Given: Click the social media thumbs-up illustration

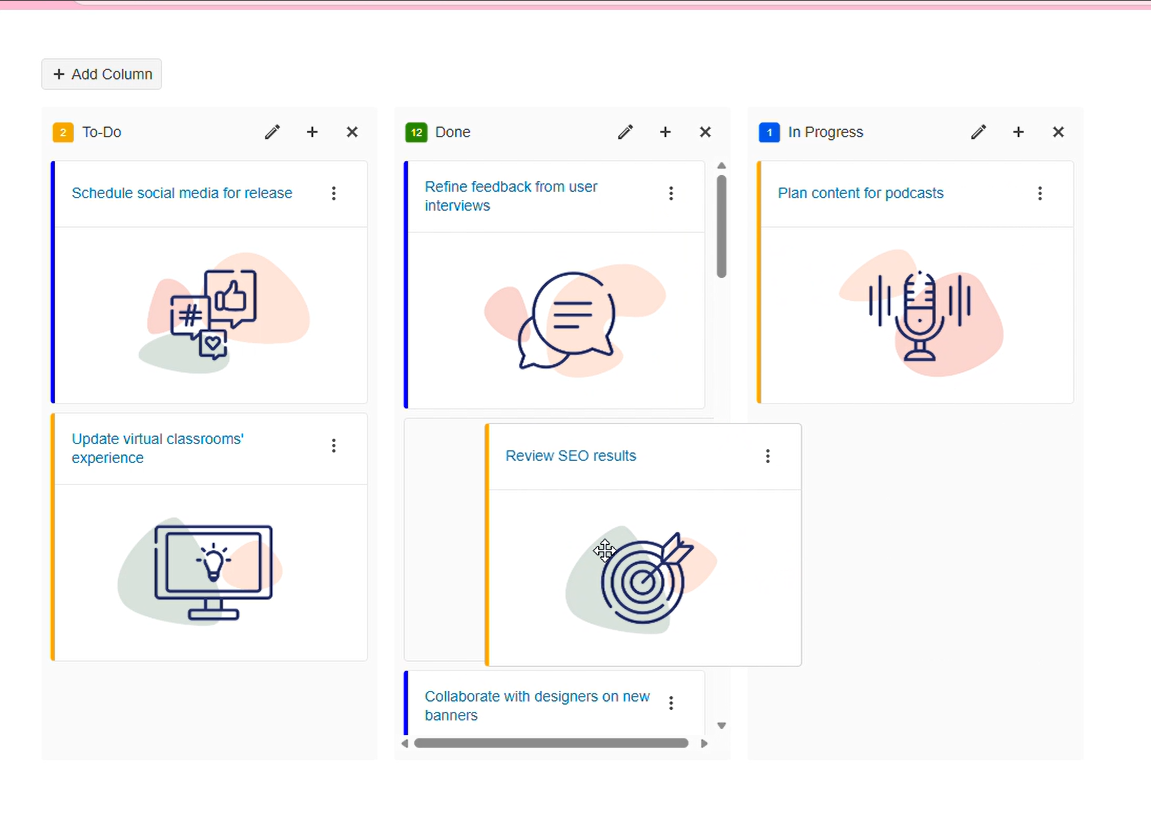Looking at the screenshot, I should pyautogui.click(x=224, y=313).
